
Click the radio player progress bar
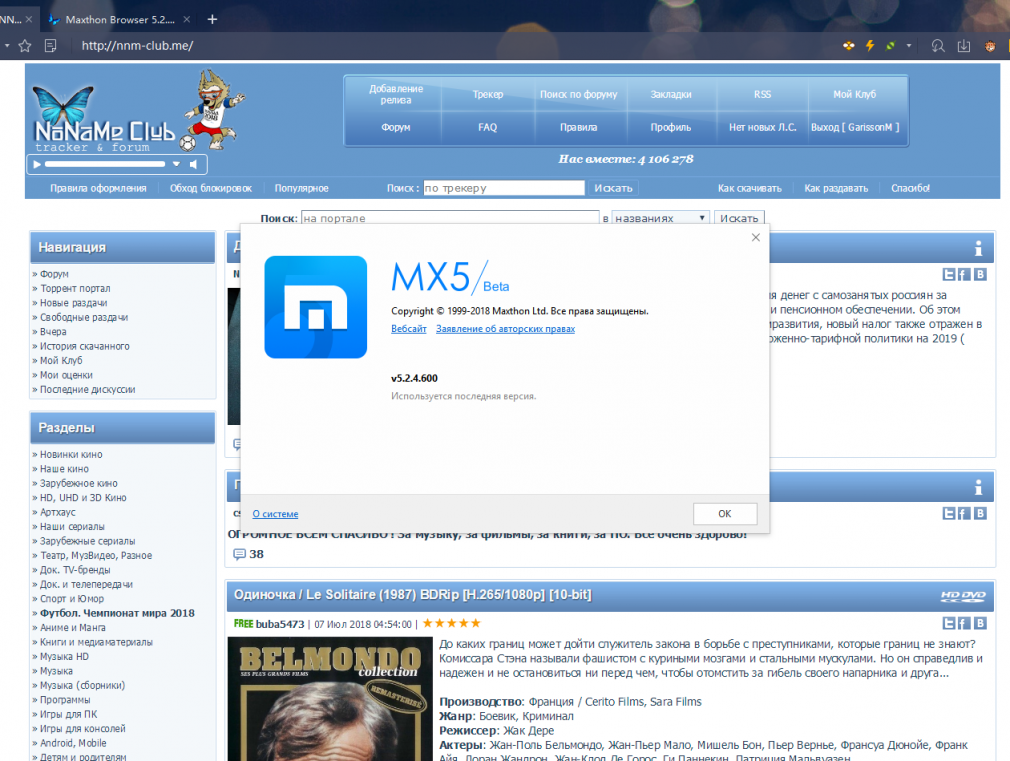[x=105, y=164]
